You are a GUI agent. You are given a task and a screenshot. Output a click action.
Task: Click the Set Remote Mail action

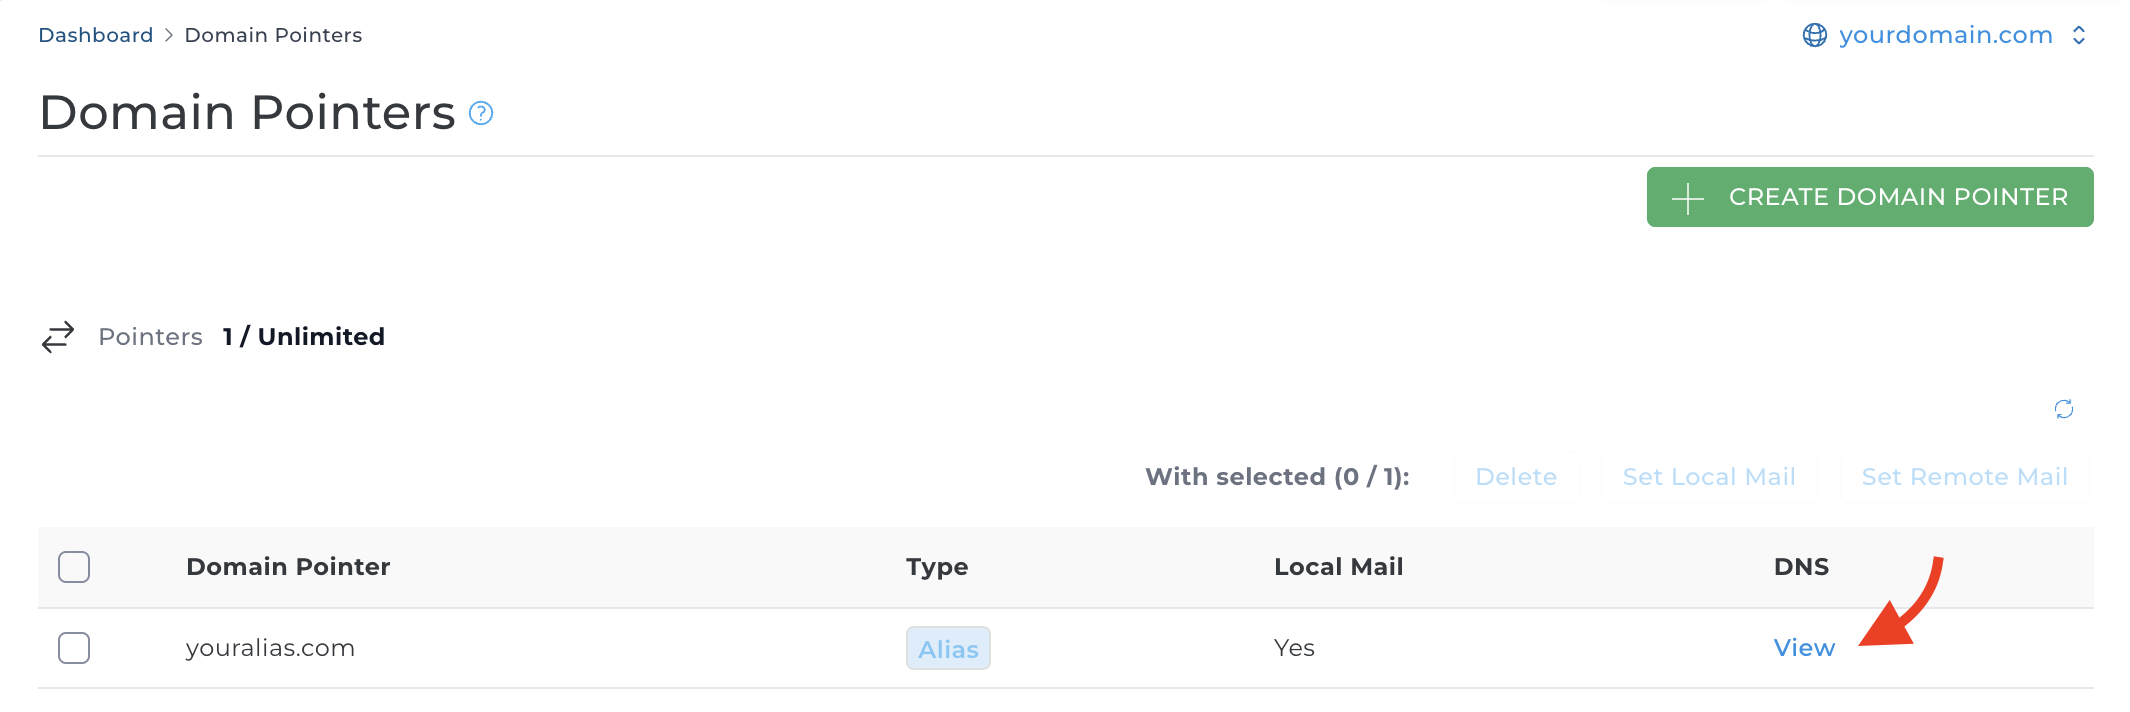click(1964, 477)
